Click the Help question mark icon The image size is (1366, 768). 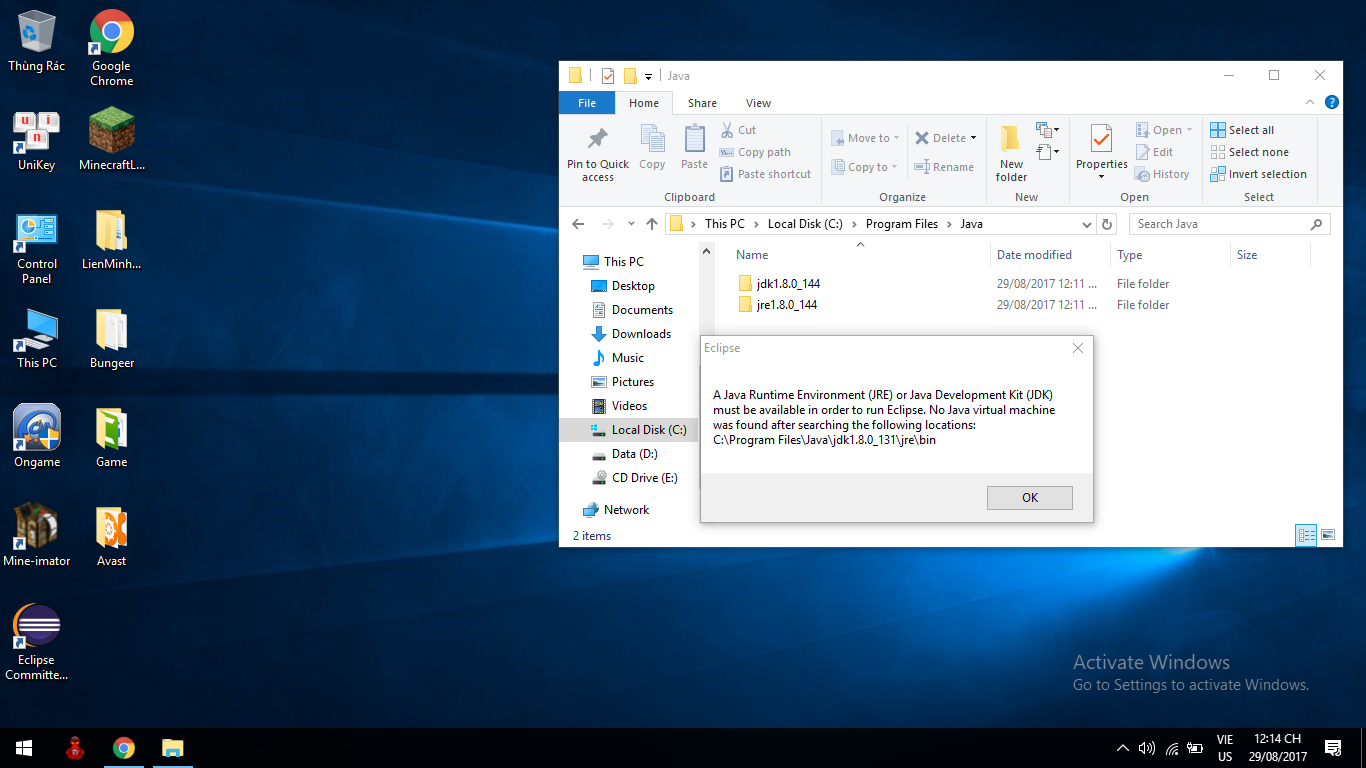click(x=1331, y=102)
